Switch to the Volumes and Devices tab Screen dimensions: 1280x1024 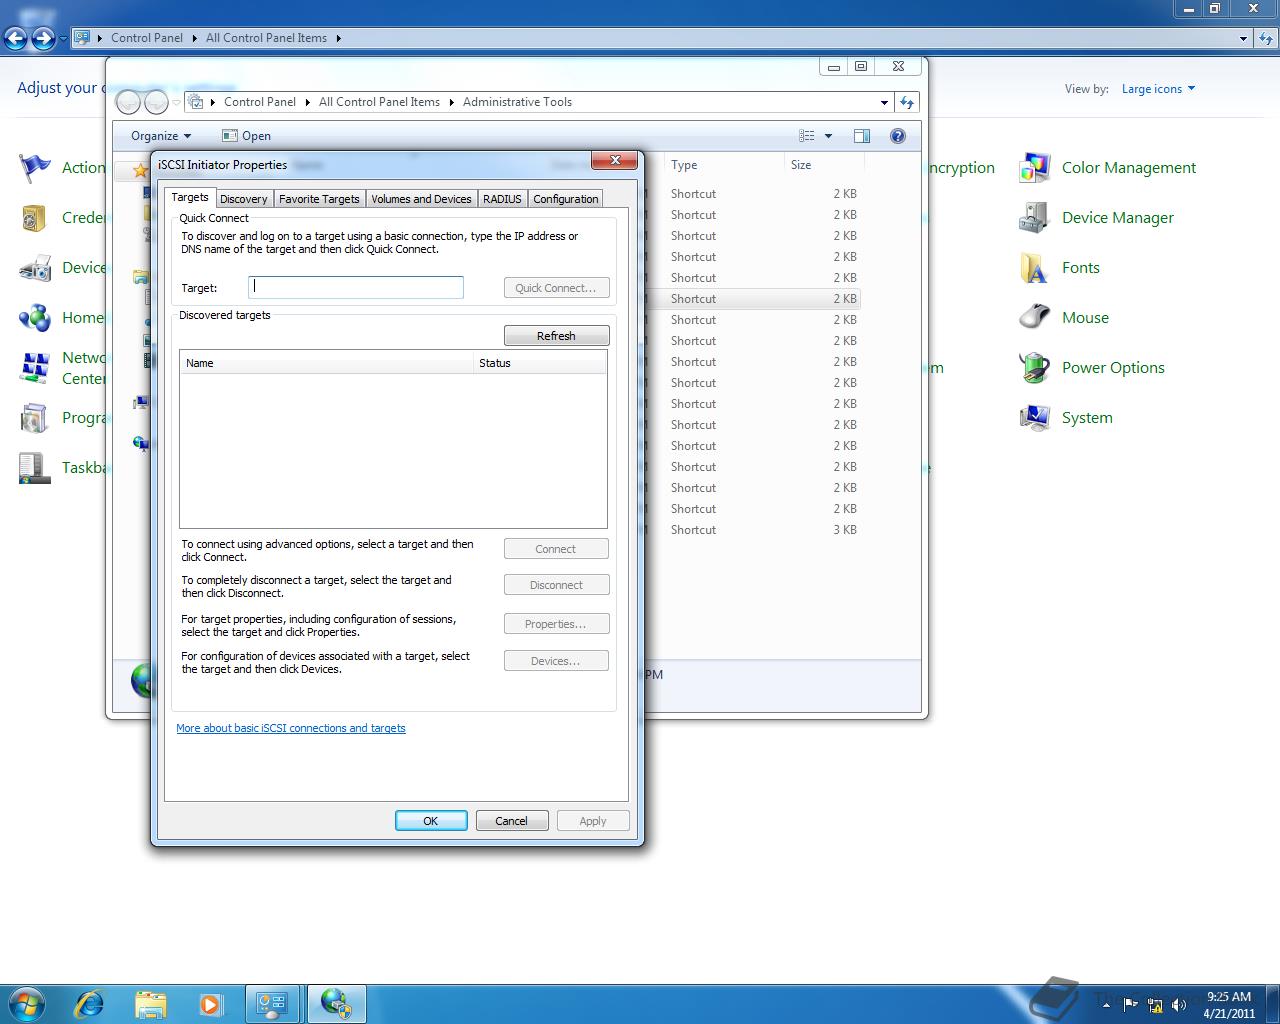[421, 199]
